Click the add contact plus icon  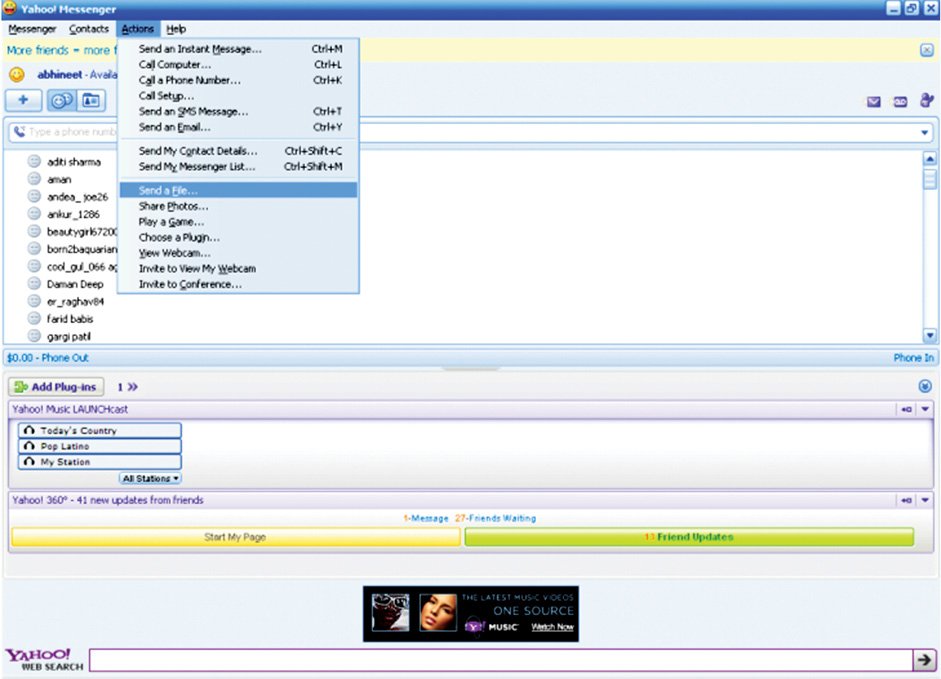(x=23, y=100)
